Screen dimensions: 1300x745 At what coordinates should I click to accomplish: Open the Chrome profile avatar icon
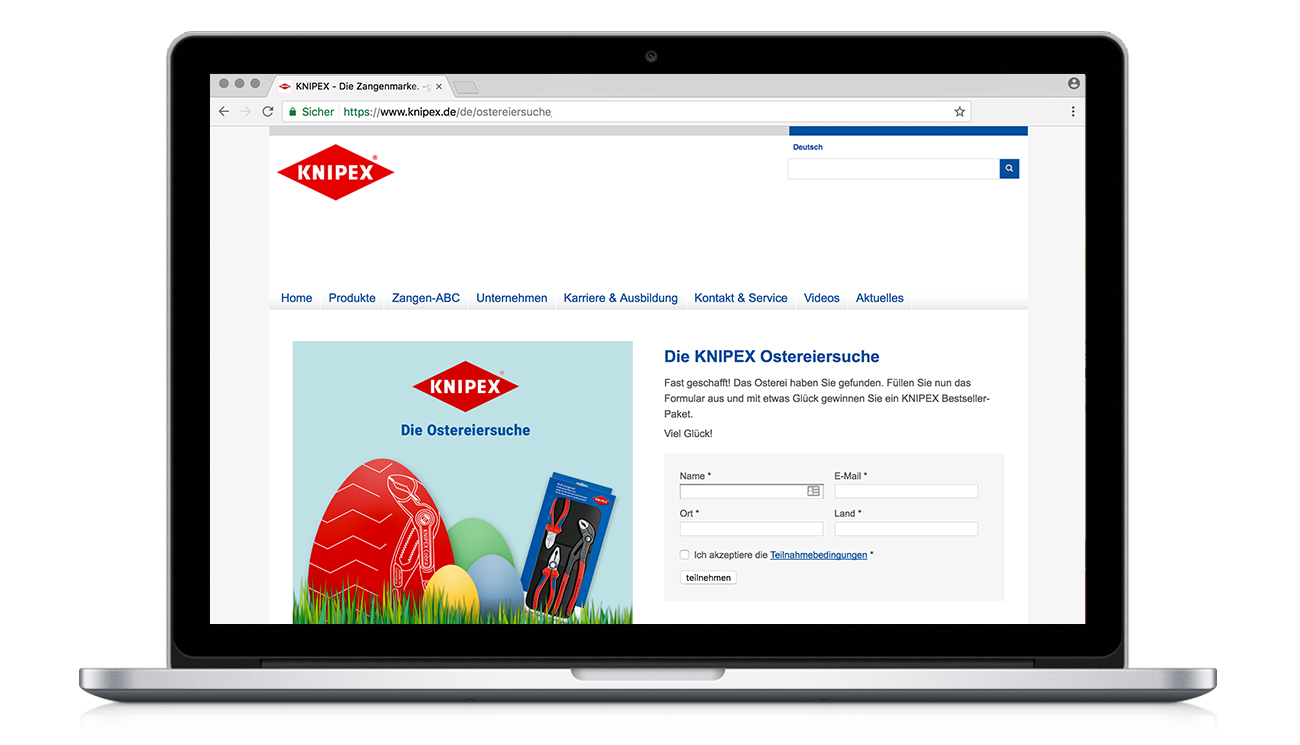point(1074,84)
